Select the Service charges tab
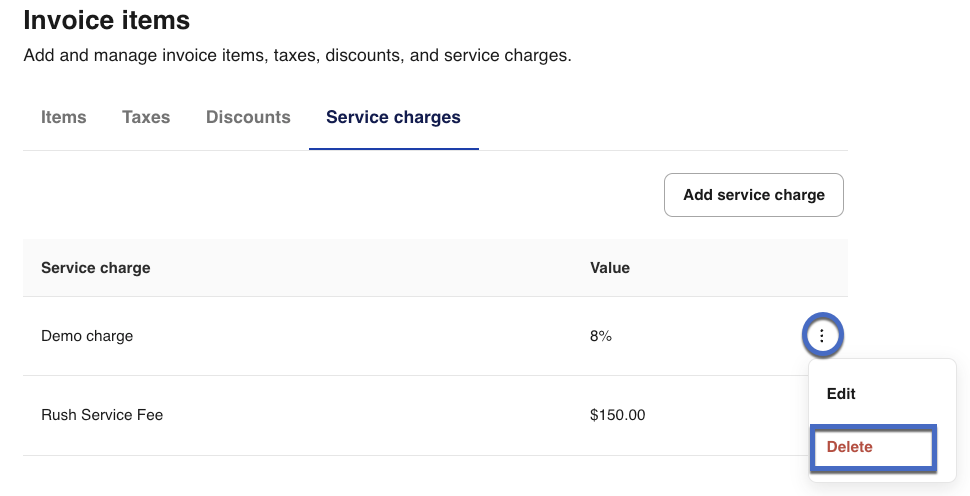This screenshot has height=496, width=970. [393, 117]
